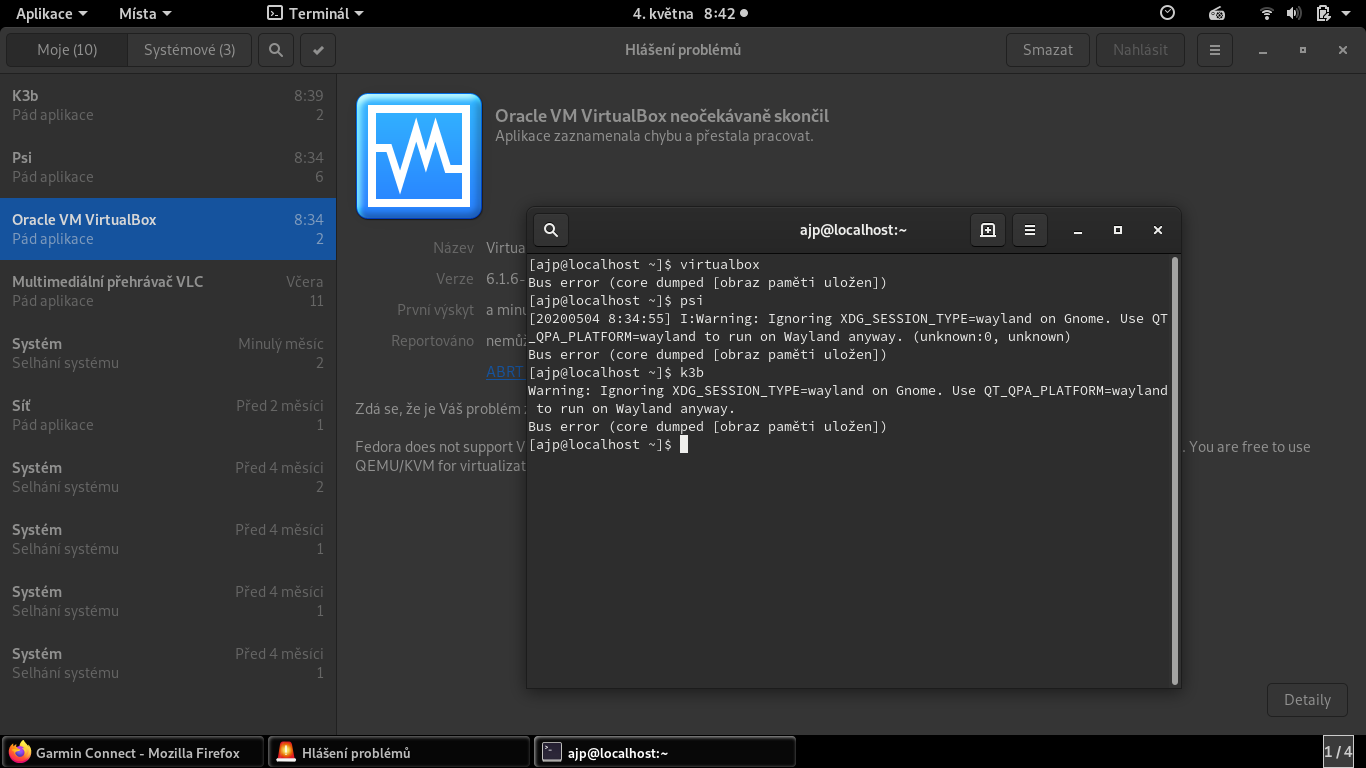The image size is (1366, 768).
Task: Click the Firefox icon in the taskbar
Action: coord(19,752)
